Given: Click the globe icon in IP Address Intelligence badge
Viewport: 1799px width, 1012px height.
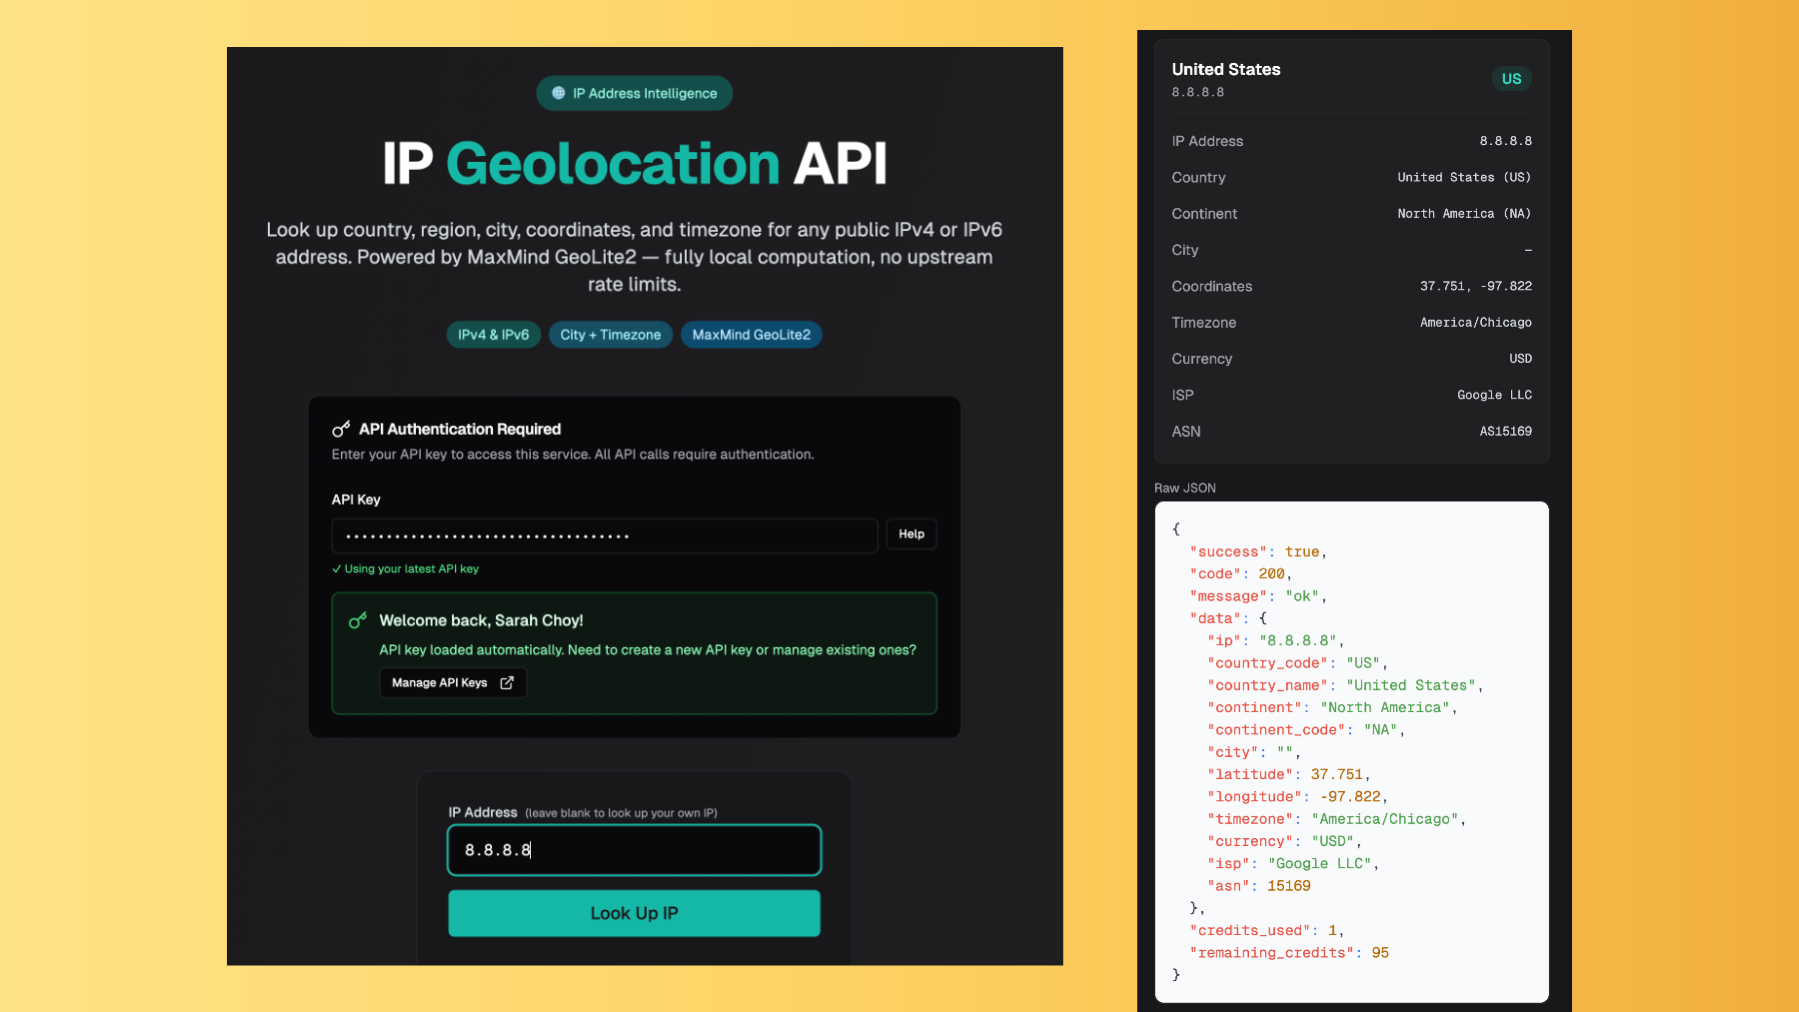Looking at the screenshot, I should (557, 93).
